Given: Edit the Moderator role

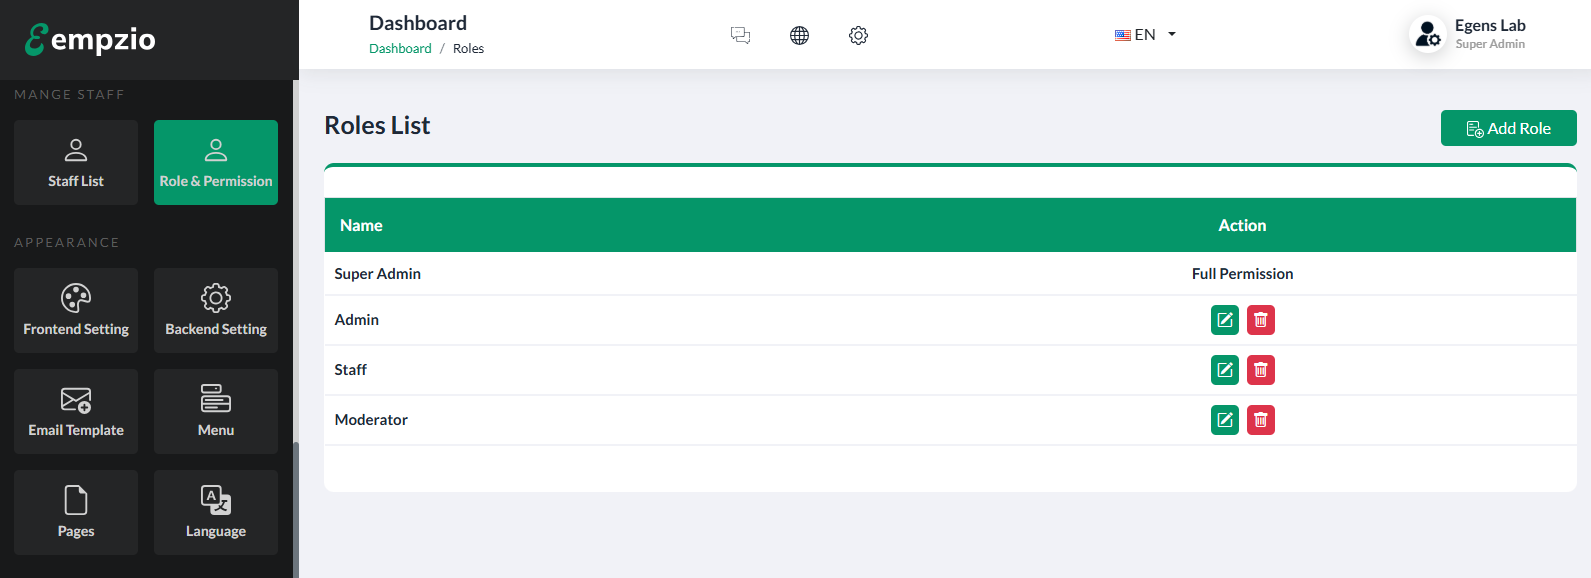Looking at the screenshot, I should point(1224,420).
